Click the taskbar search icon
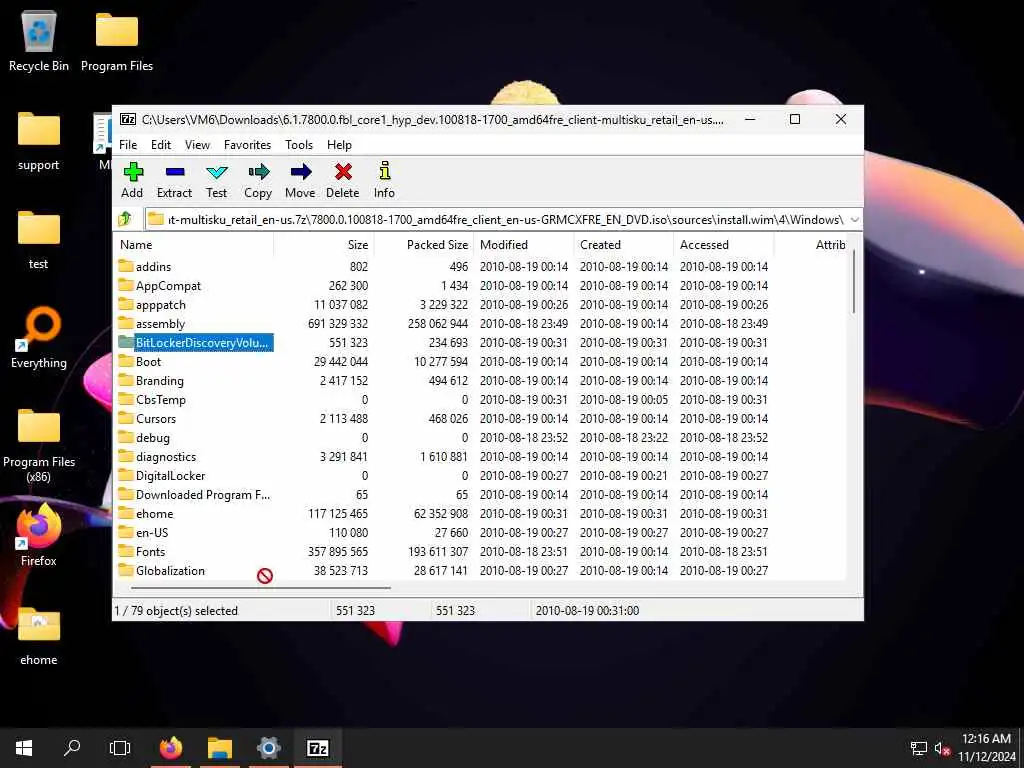 click(x=72, y=748)
